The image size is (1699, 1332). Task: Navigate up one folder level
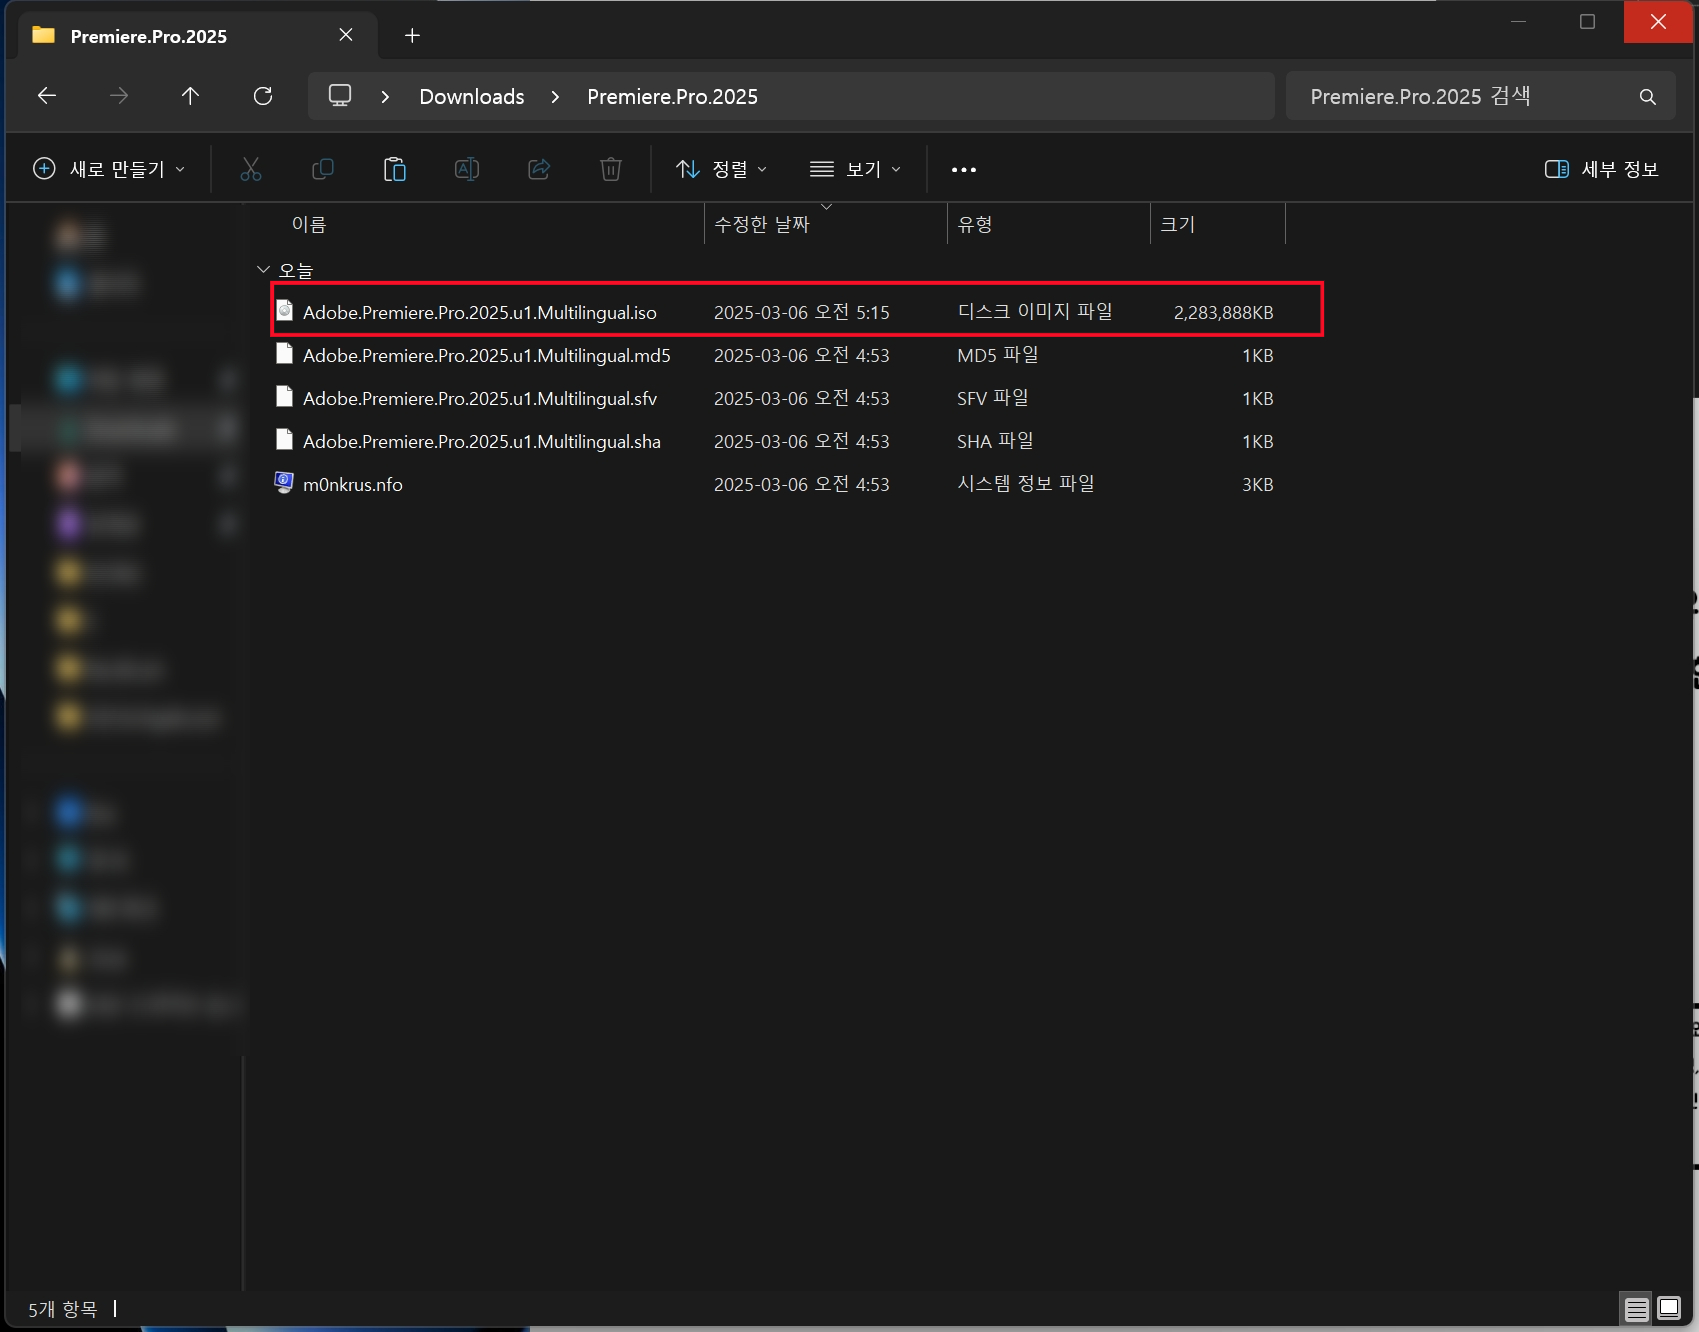[x=191, y=96]
